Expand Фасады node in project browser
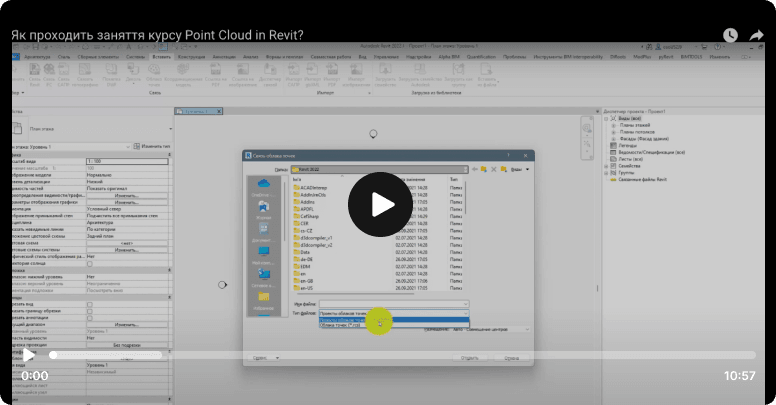 (x=613, y=139)
